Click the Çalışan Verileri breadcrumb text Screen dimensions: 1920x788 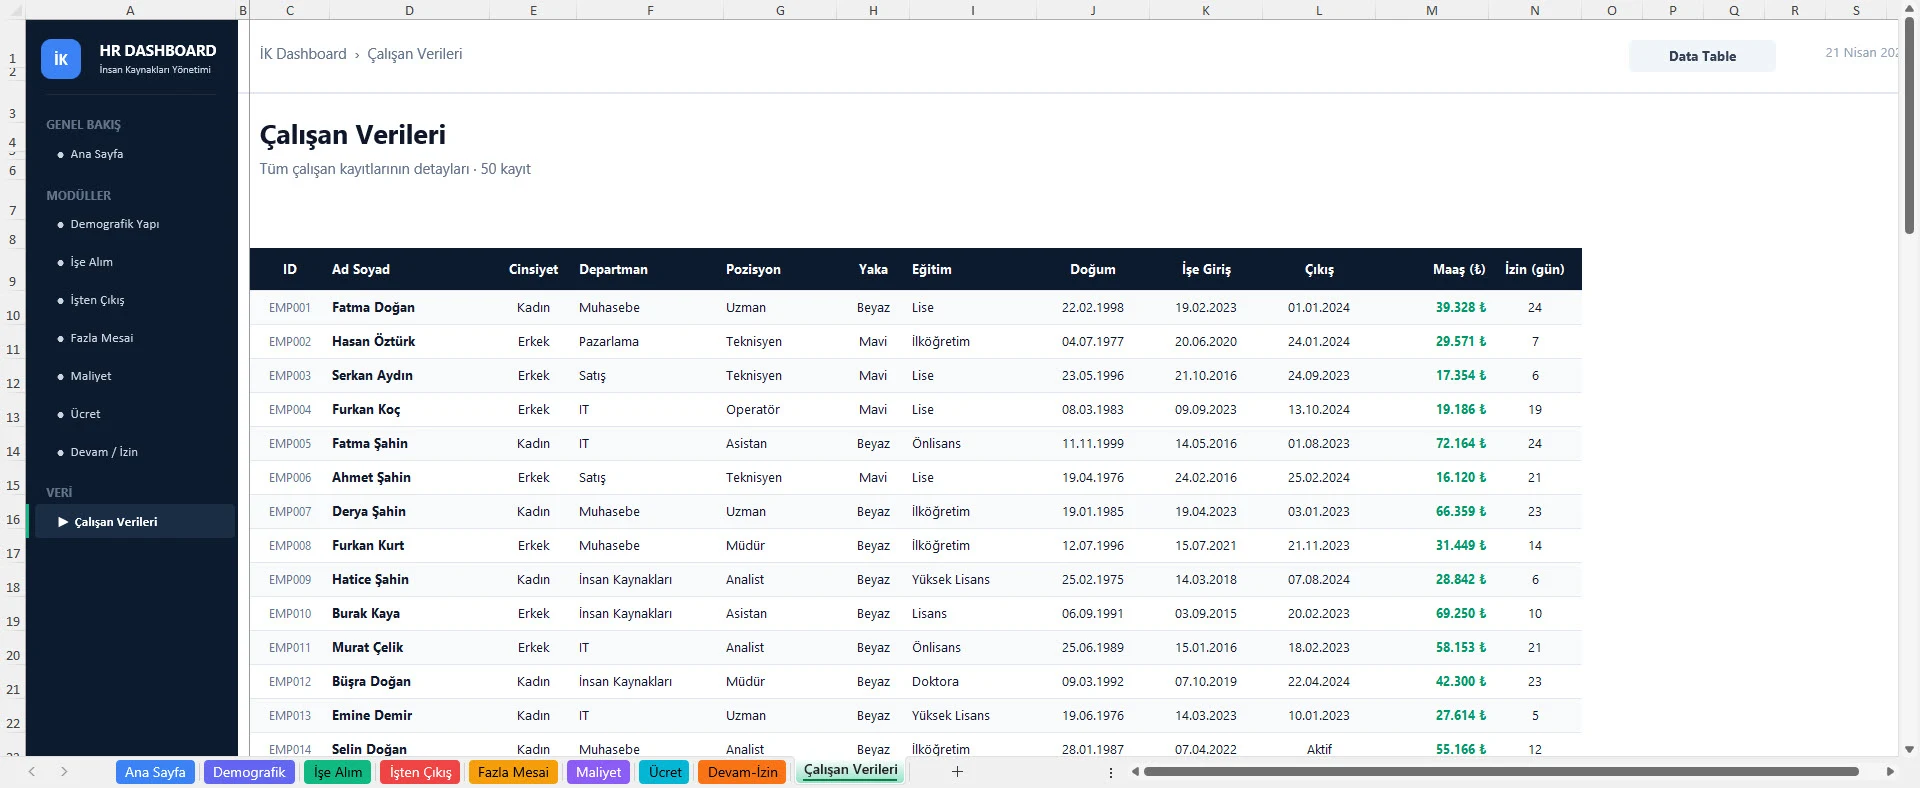(414, 54)
